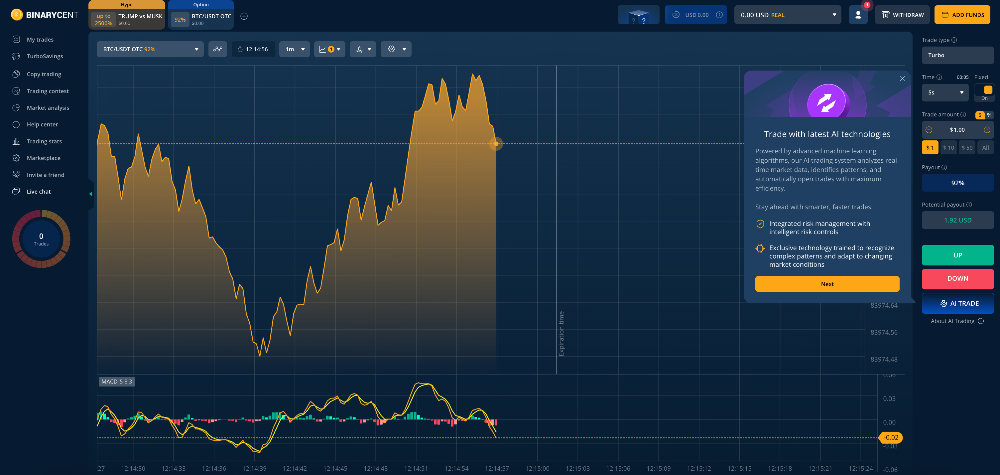Click the Next button in popup
1000x475 pixels.
click(x=827, y=284)
